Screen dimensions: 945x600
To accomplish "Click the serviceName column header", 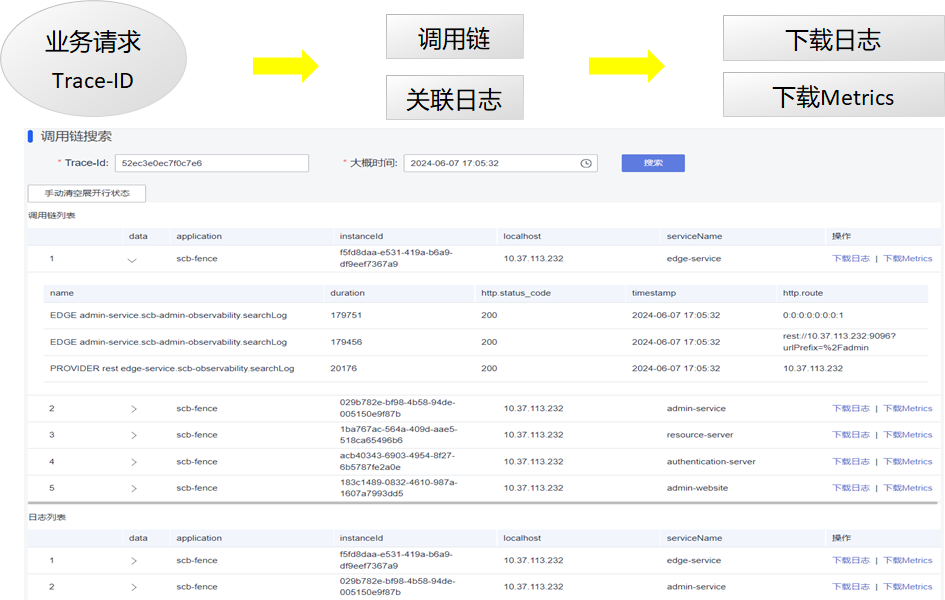I will pos(695,236).
